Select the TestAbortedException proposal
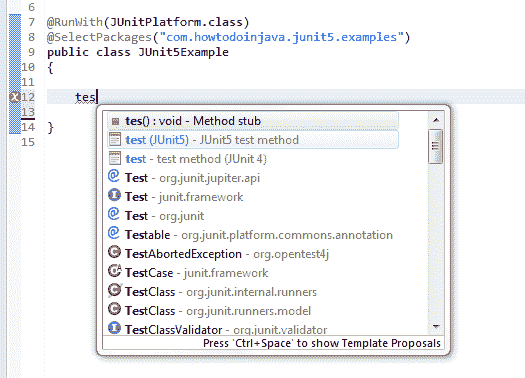Viewport: 525px width, 378px height. (253, 254)
